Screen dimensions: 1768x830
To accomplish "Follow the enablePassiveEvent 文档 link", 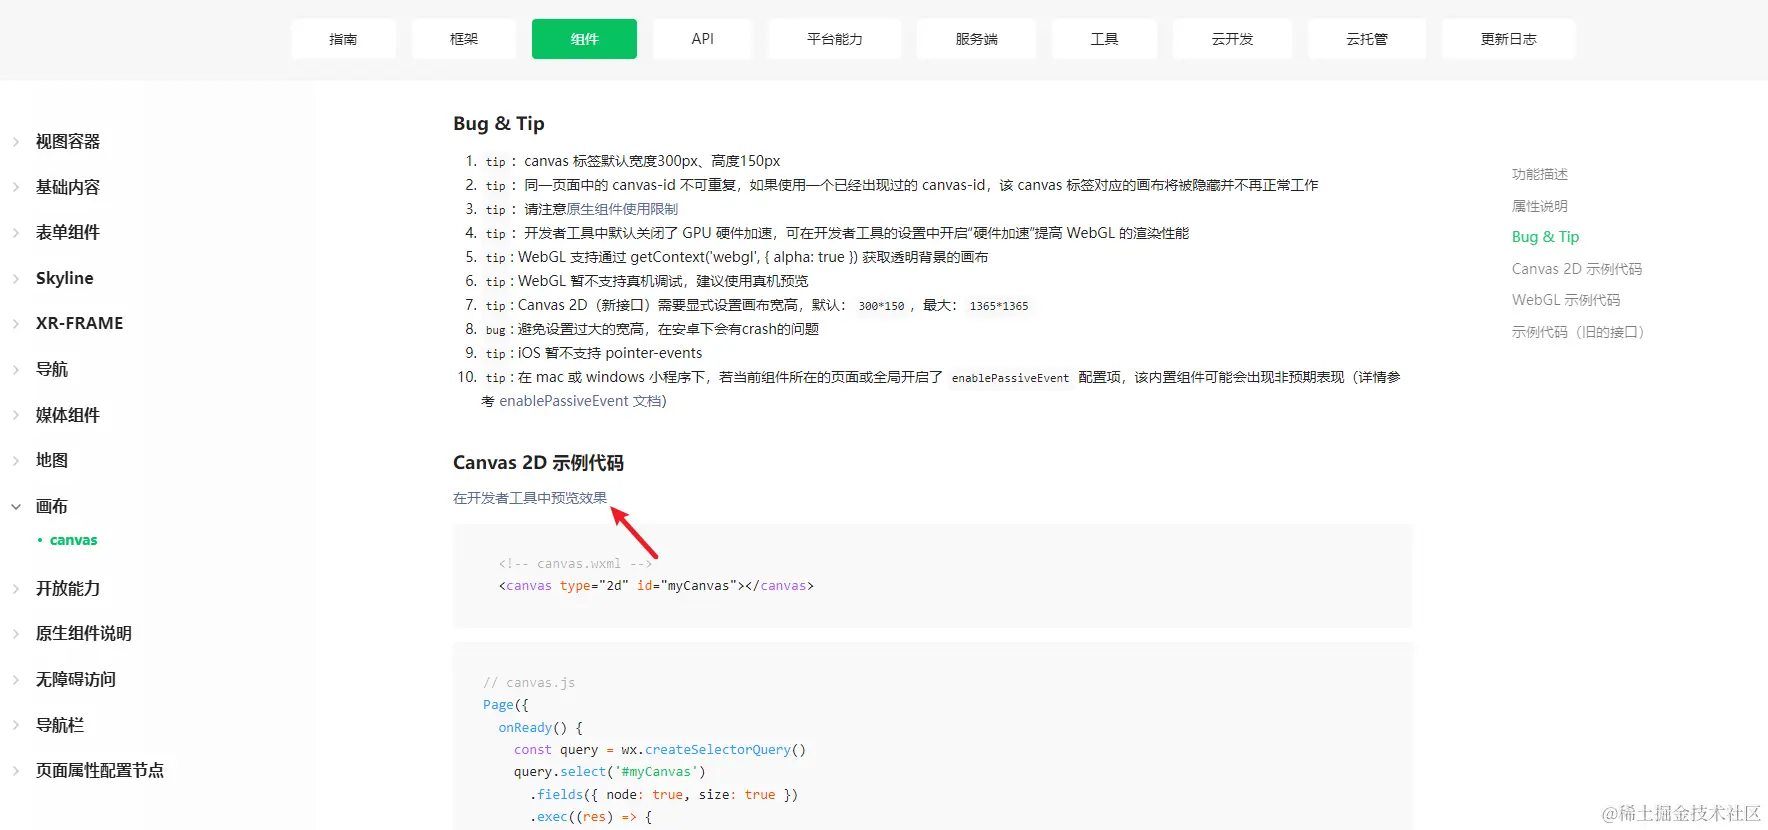I will [x=580, y=401].
